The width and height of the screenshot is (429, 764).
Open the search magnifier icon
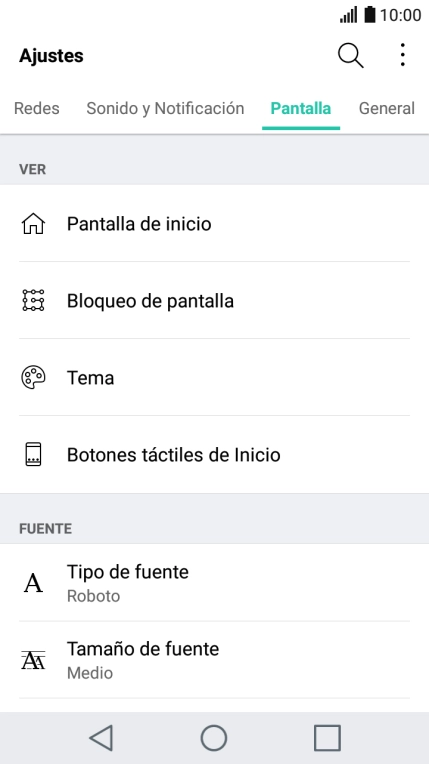(x=351, y=56)
